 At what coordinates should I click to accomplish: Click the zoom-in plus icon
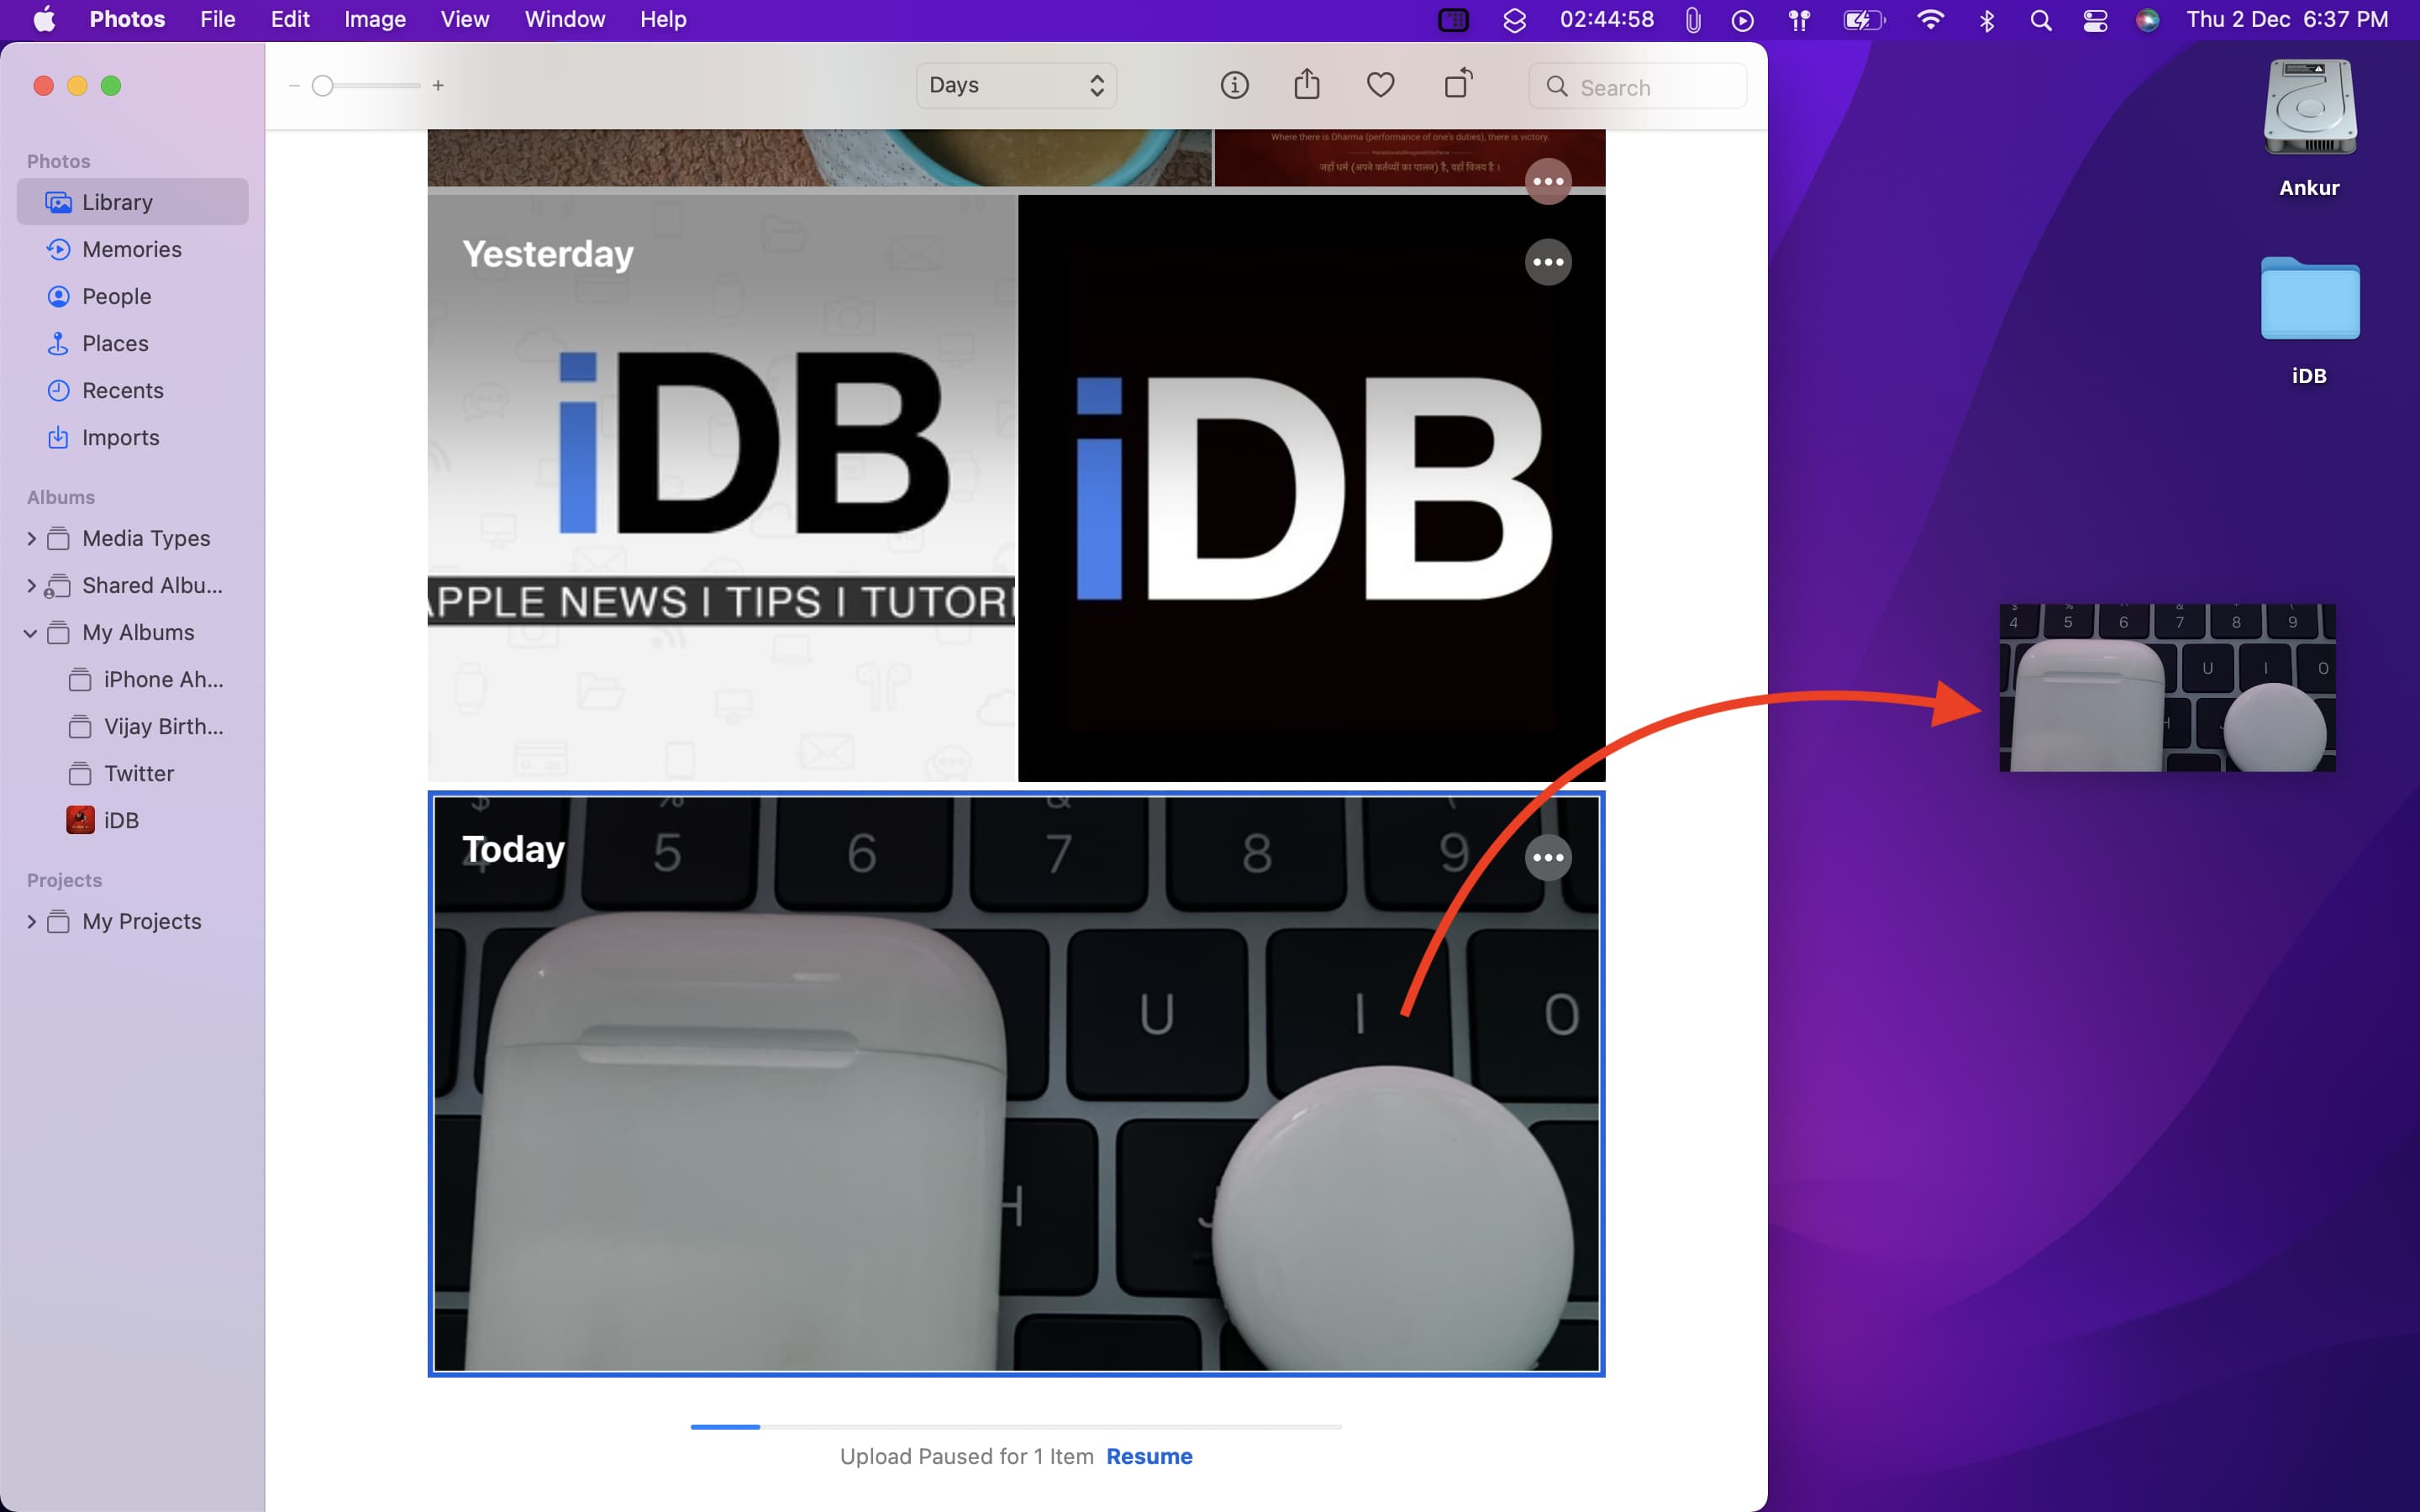[438, 86]
